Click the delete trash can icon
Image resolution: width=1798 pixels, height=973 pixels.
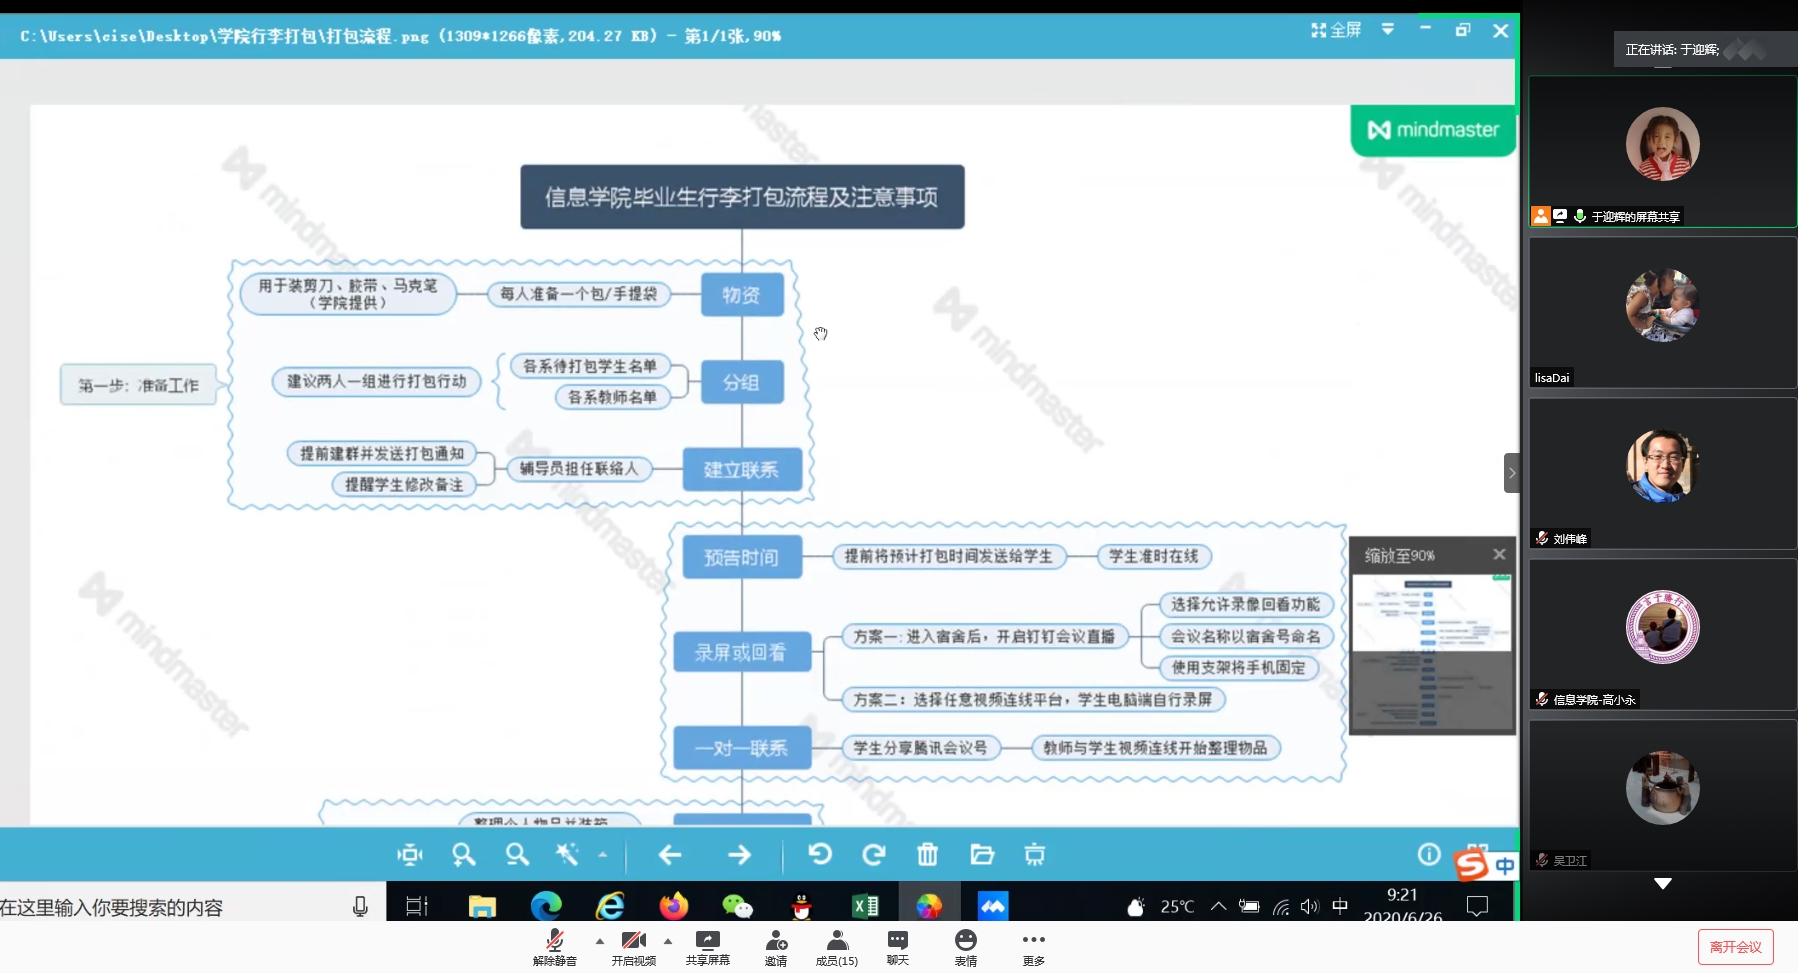(928, 855)
